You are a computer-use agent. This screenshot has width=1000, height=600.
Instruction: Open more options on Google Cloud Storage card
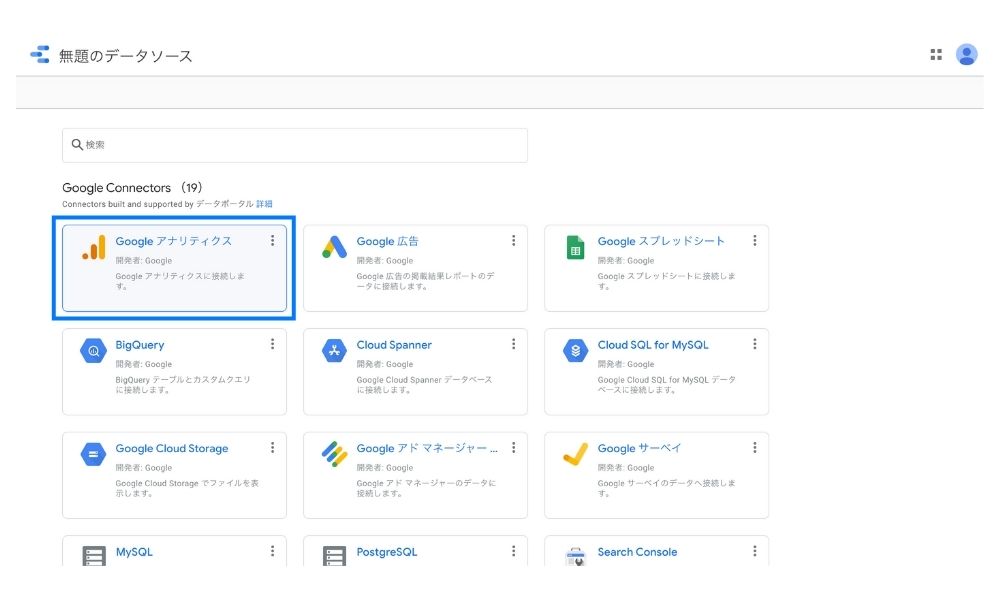point(272,448)
